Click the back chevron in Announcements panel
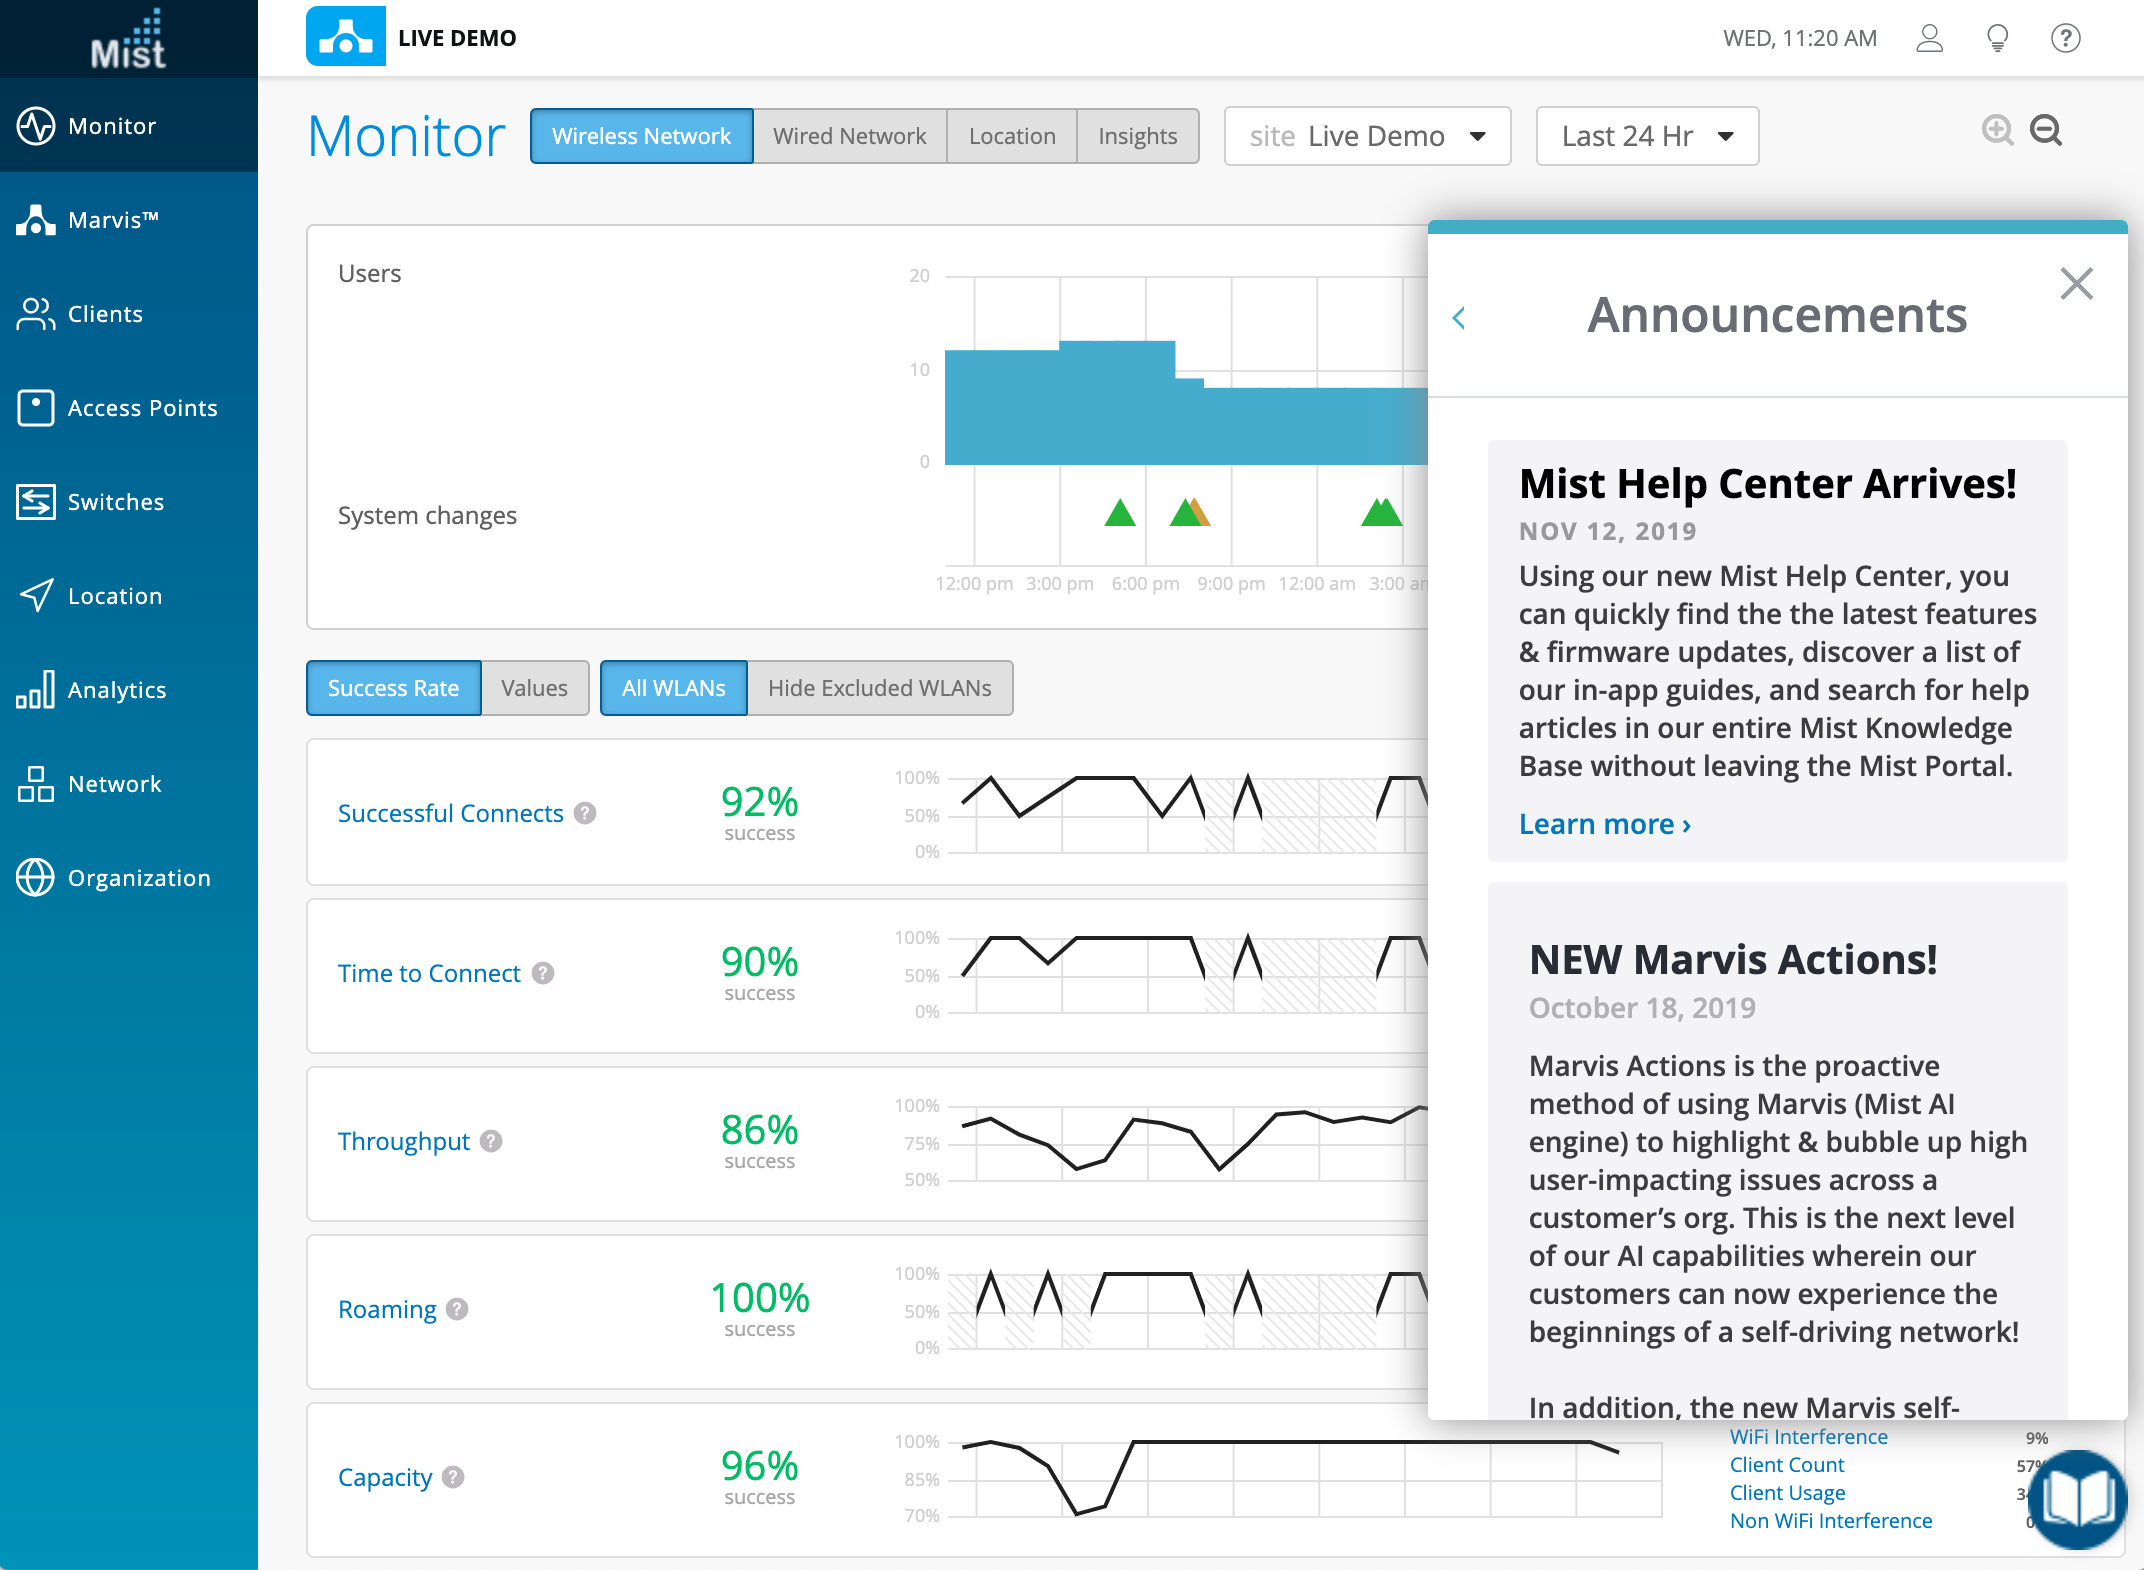2144x1570 pixels. (1459, 318)
